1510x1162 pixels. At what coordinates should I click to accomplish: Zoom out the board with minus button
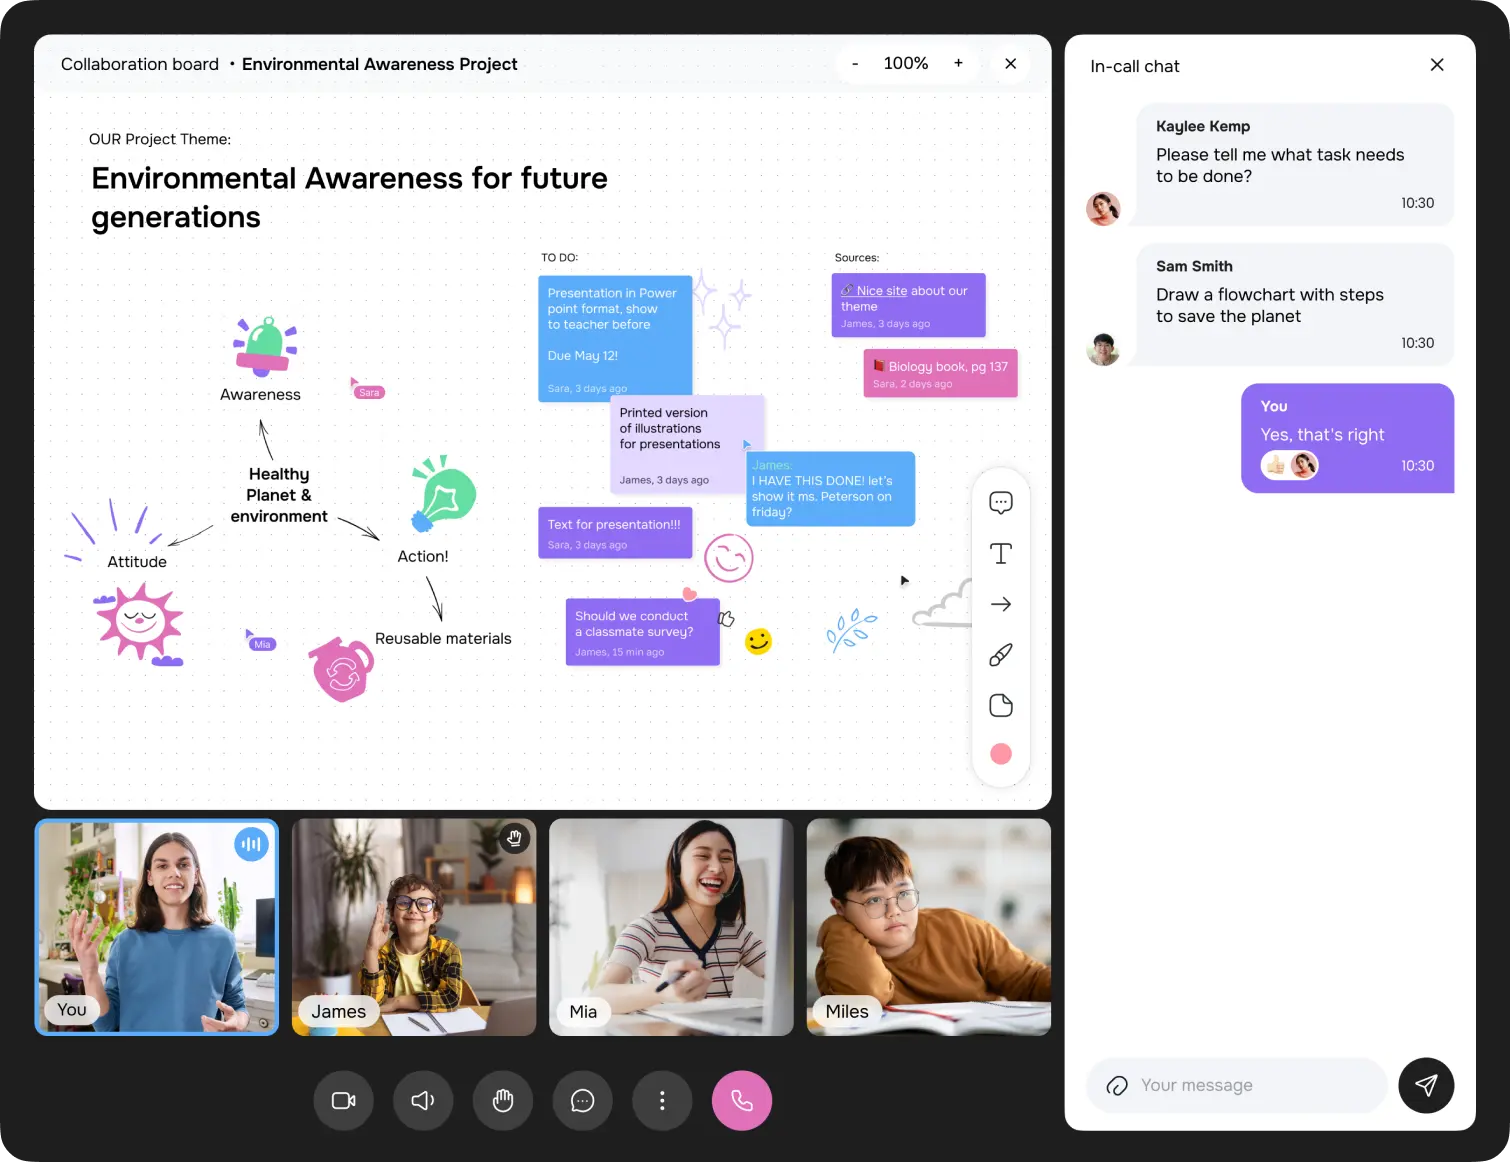(855, 64)
